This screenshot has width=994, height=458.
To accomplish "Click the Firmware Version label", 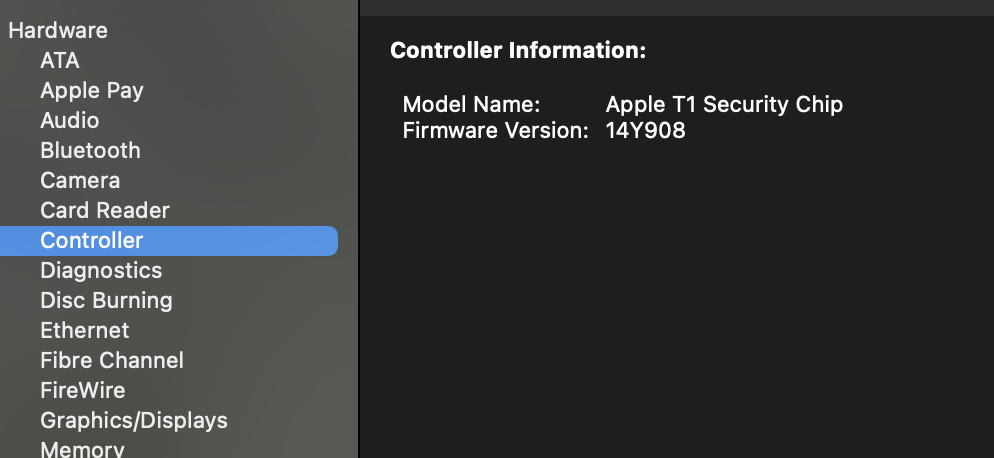I will click(x=495, y=130).
